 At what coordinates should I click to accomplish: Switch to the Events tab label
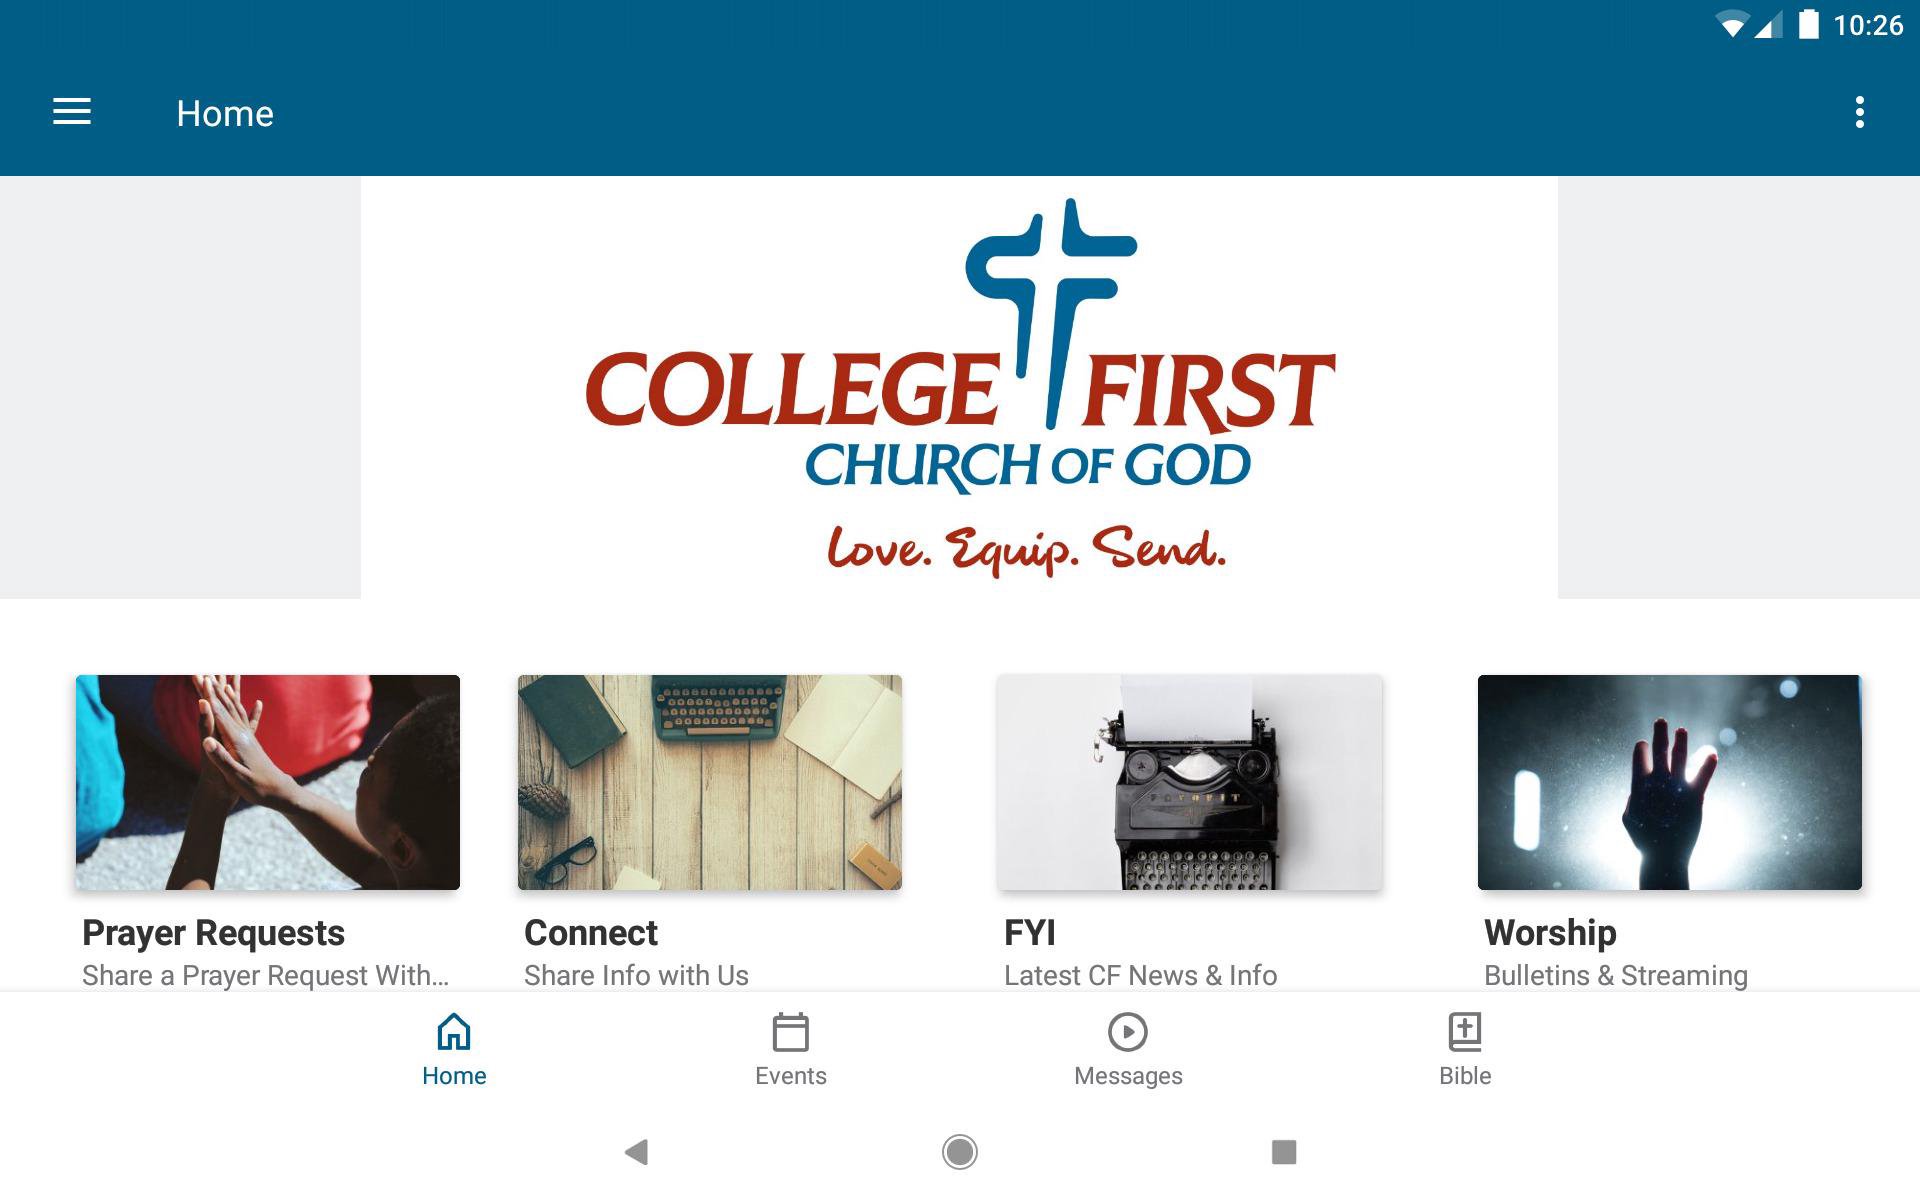(790, 1076)
